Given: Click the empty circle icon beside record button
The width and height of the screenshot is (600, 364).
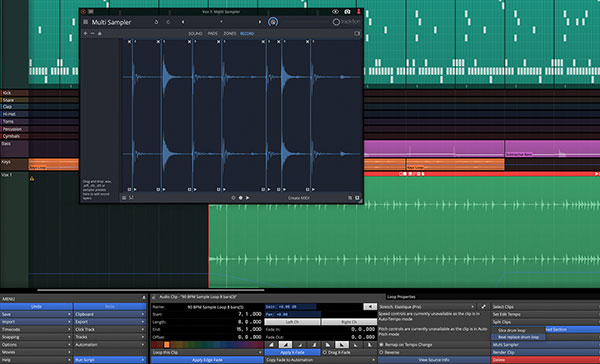Looking at the screenshot, I should [x=233, y=198].
